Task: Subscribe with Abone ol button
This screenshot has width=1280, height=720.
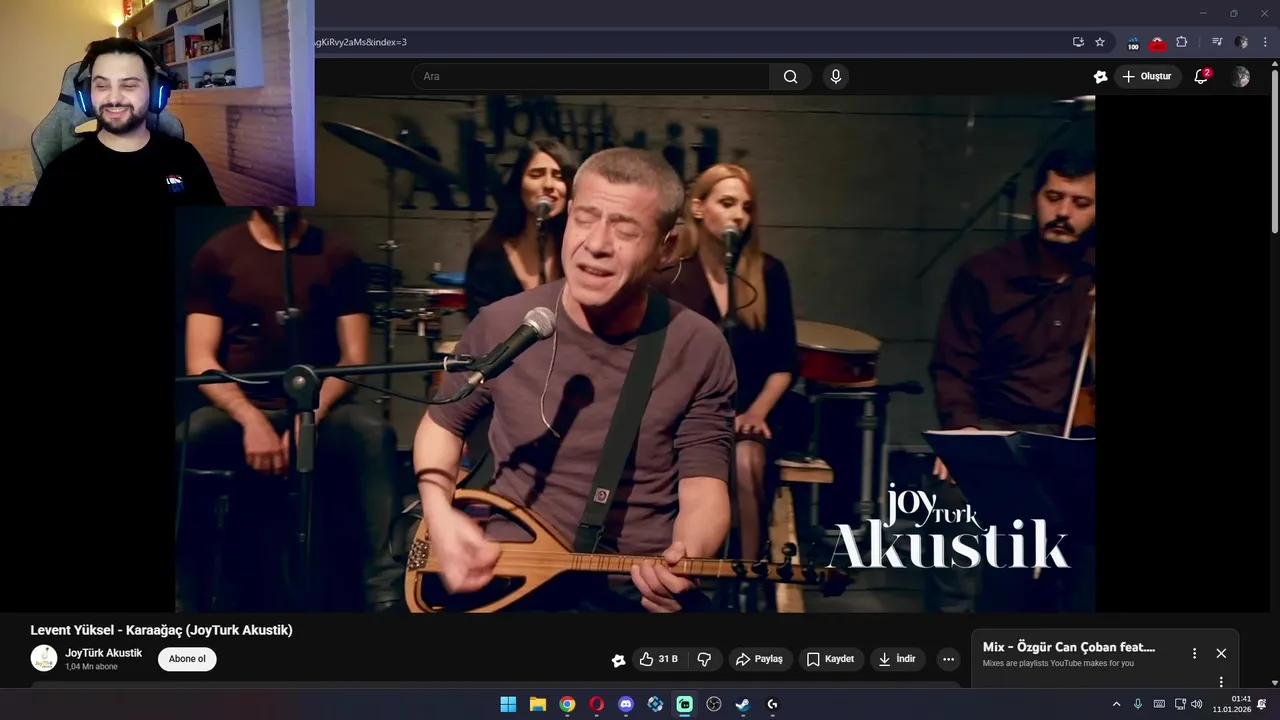Action: [x=187, y=659]
